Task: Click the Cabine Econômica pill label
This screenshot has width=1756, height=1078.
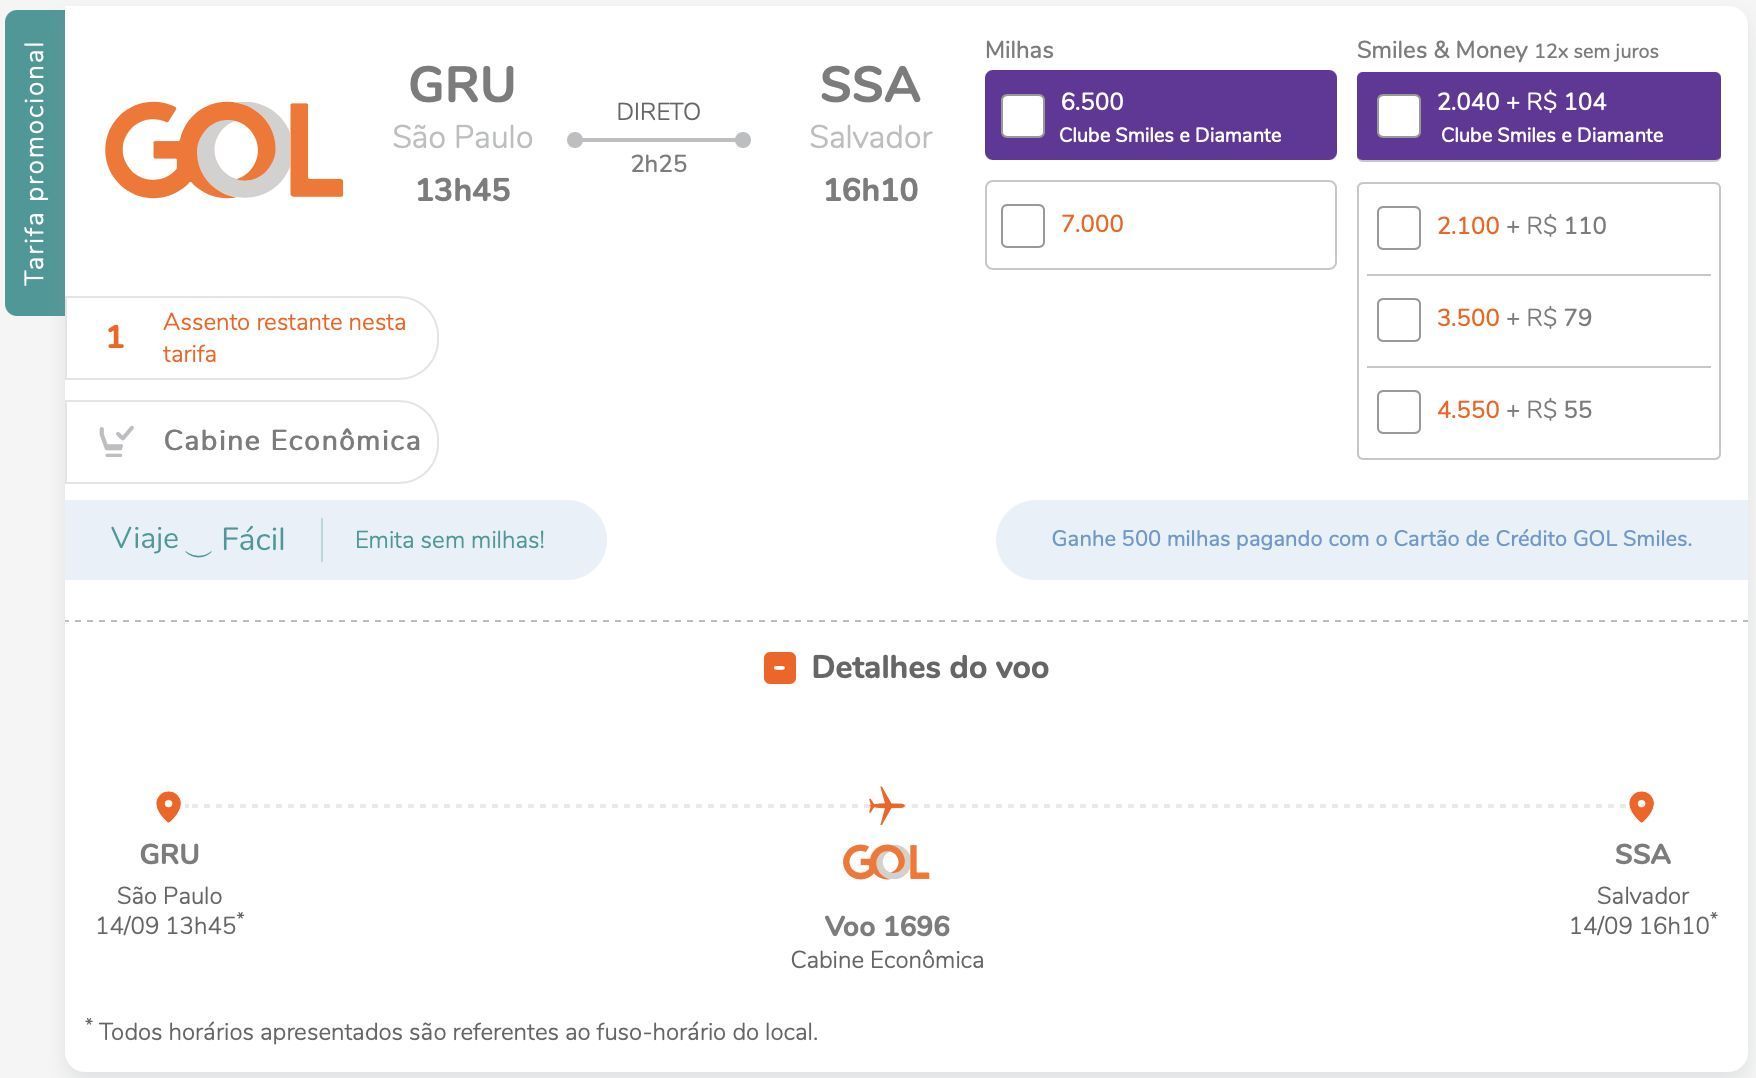Action: click(x=292, y=441)
